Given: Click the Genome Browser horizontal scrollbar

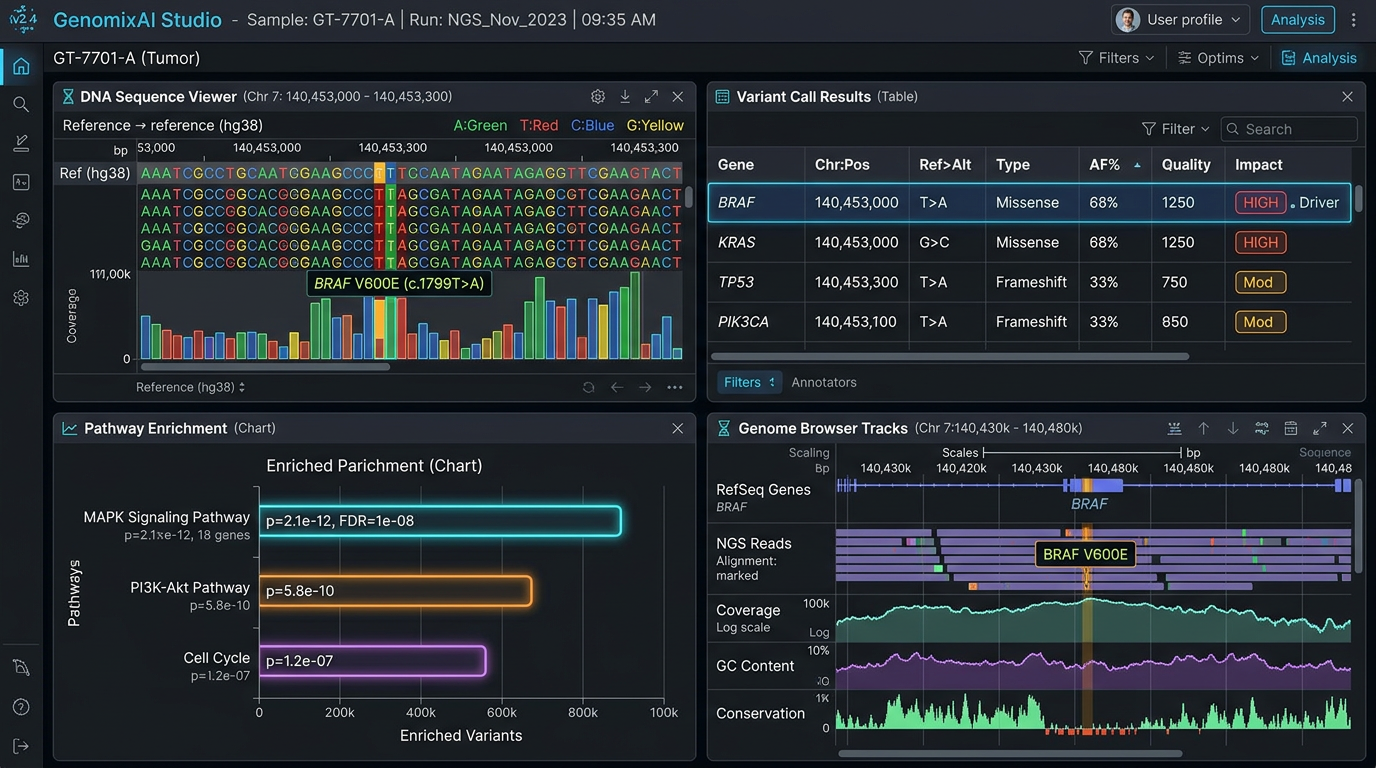Looking at the screenshot, I should click(1010, 754).
